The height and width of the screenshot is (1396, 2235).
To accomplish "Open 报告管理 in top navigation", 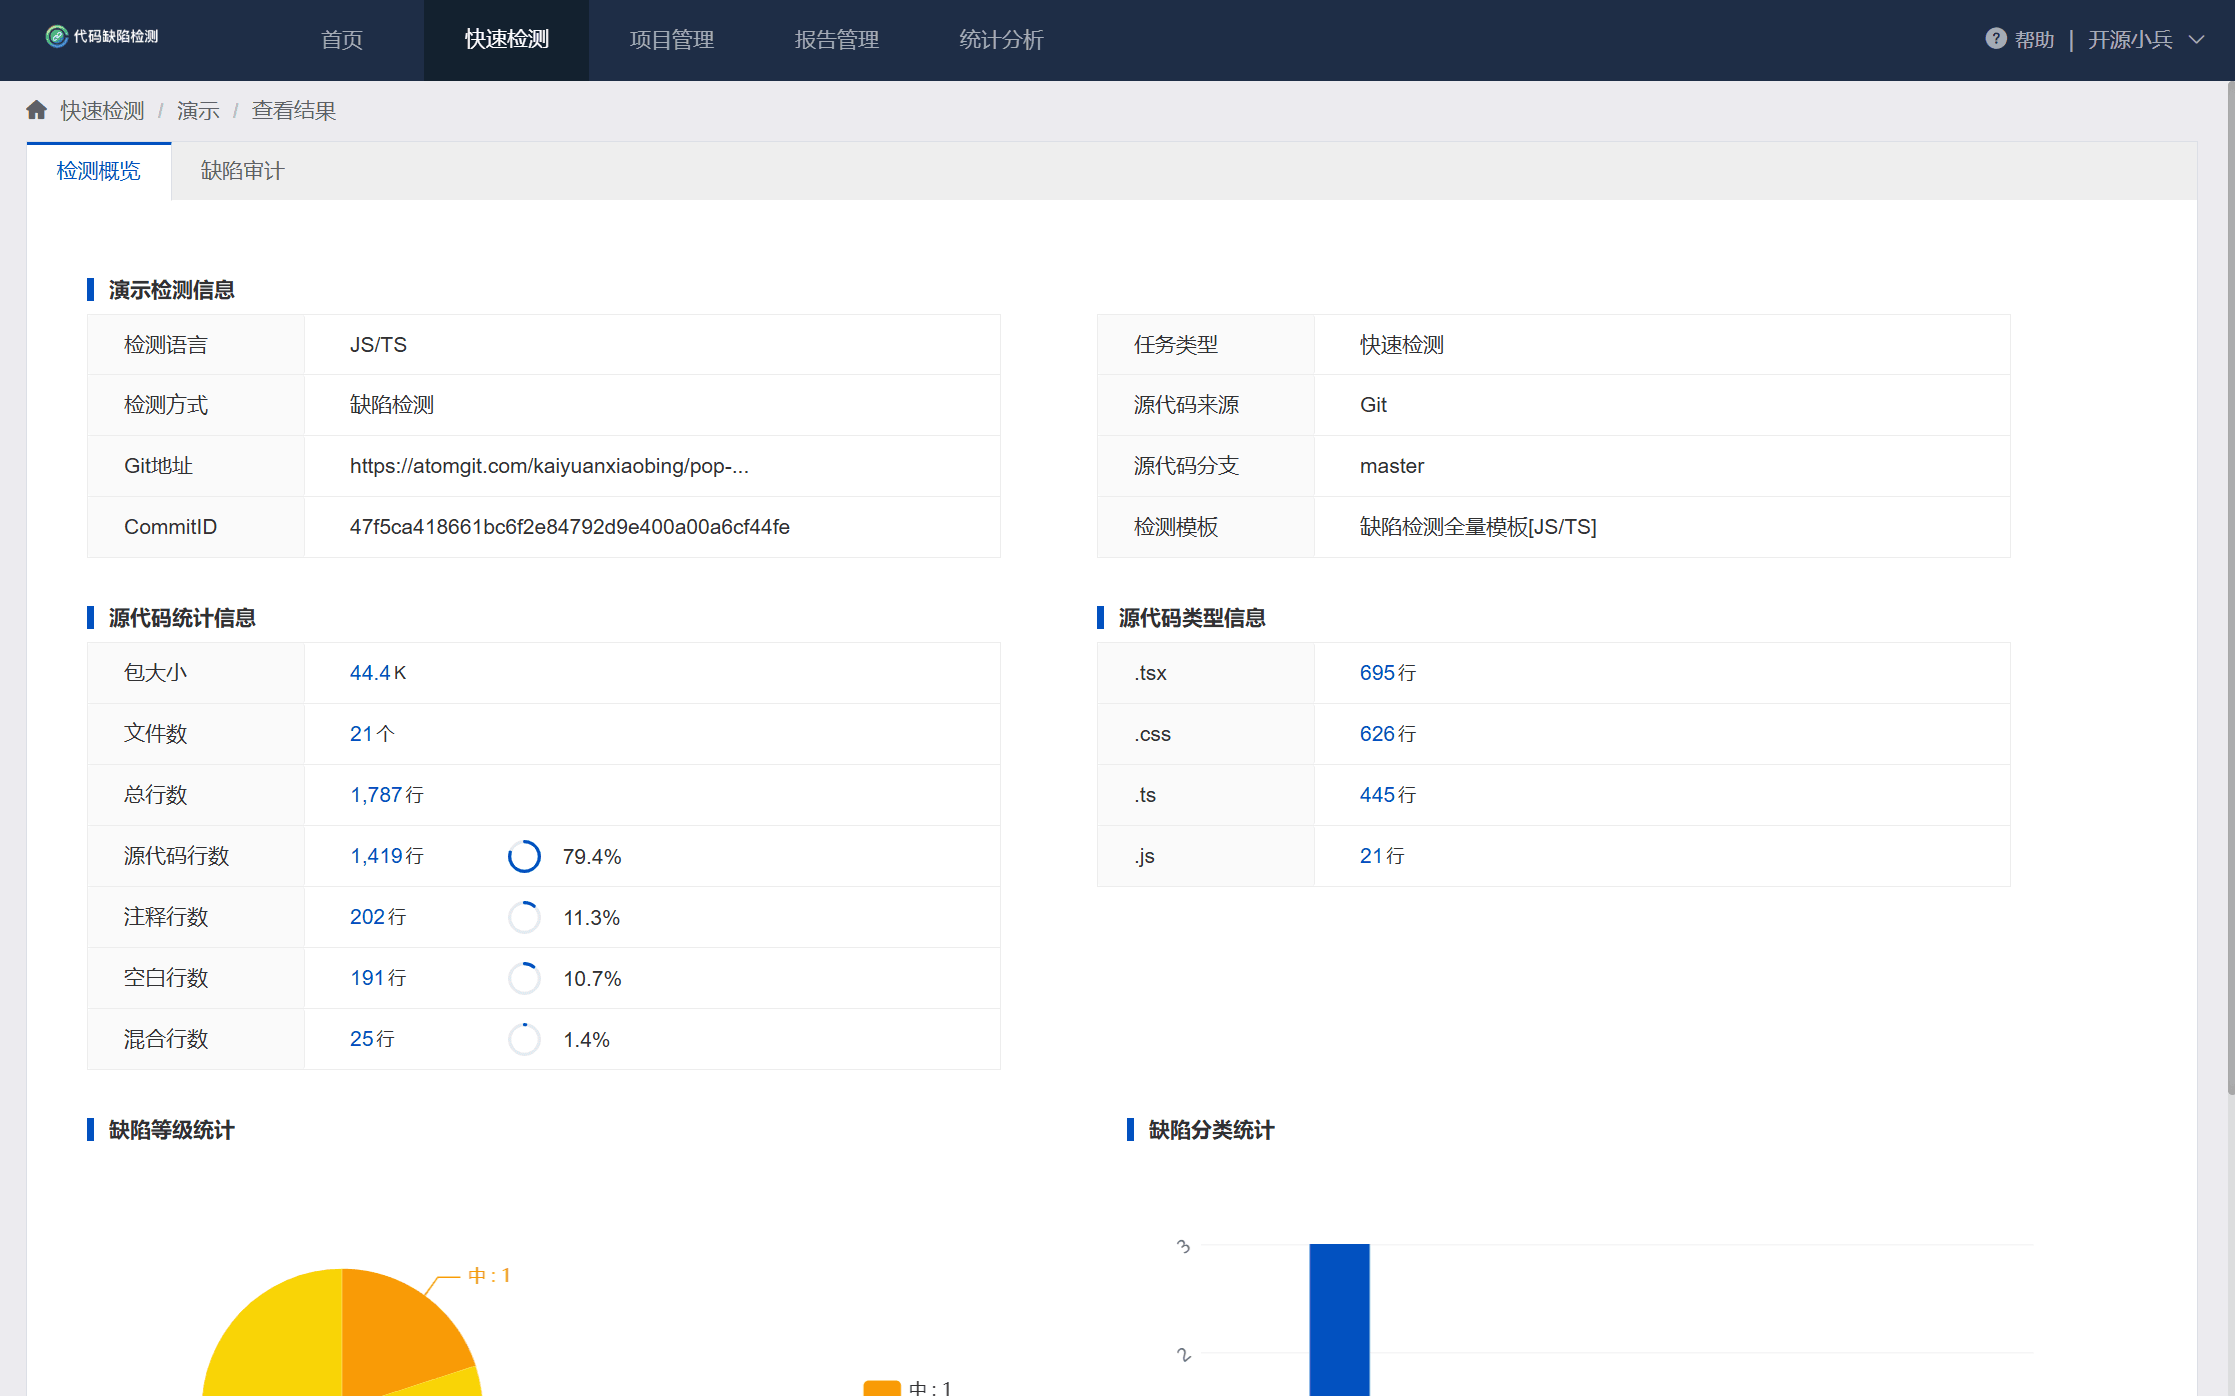I will click(836, 40).
